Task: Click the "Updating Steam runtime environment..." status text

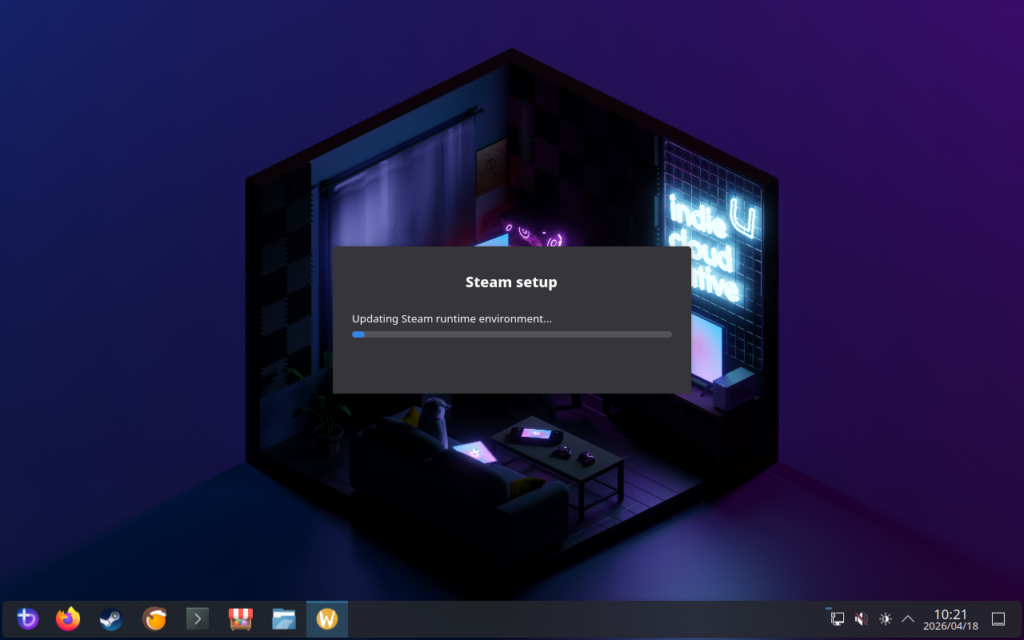Action: [x=451, y=318]
